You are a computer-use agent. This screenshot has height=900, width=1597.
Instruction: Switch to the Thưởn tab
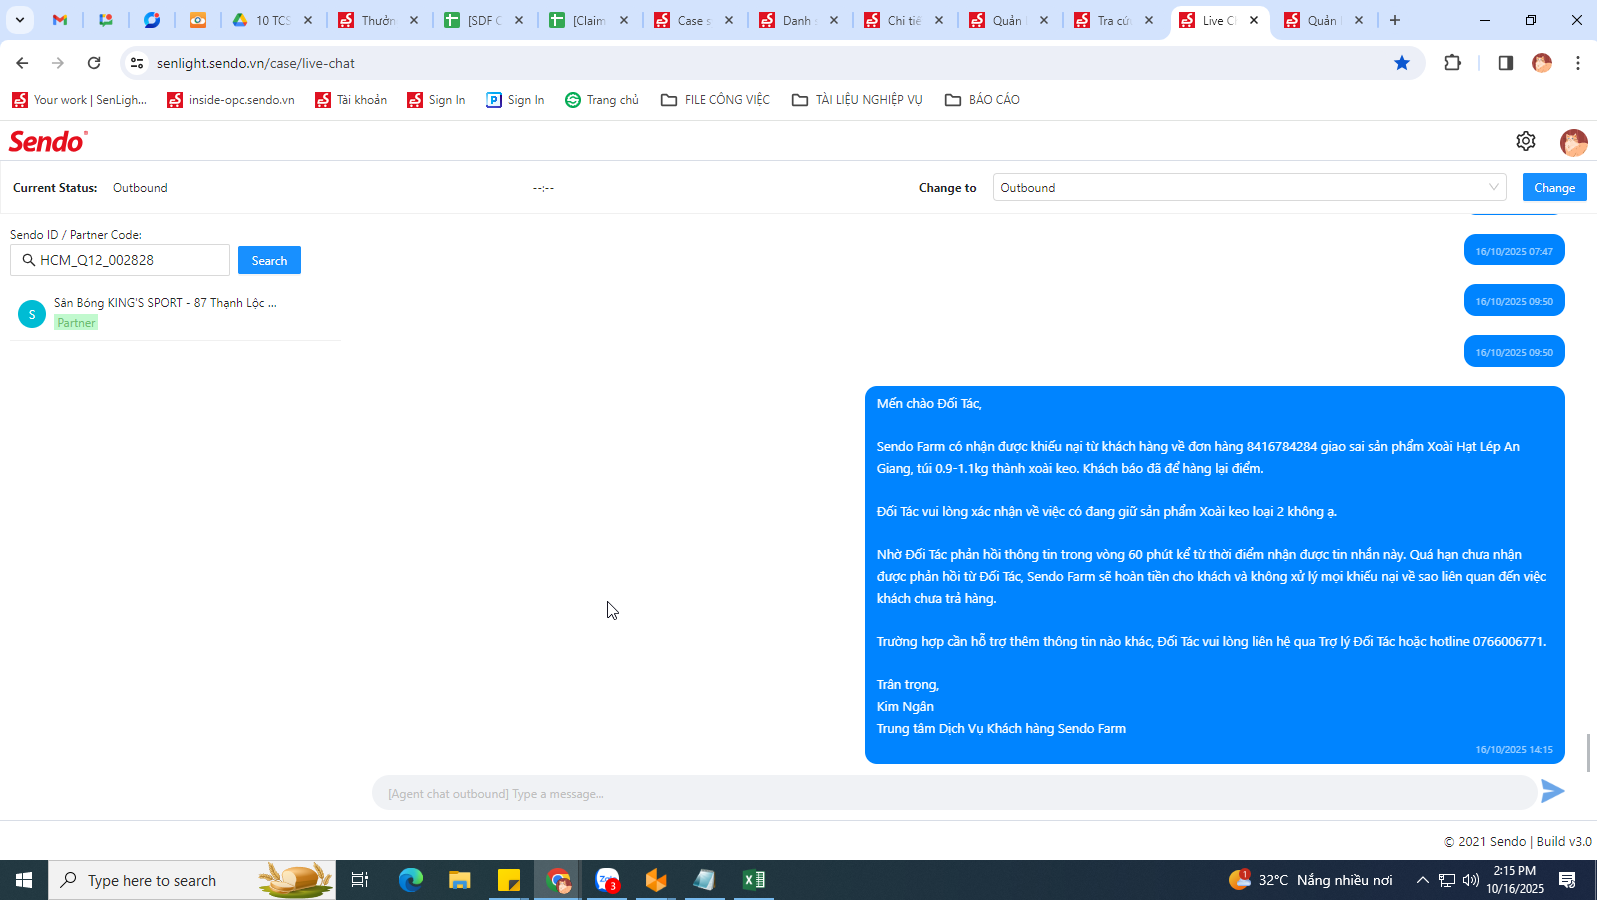[378, 20]
